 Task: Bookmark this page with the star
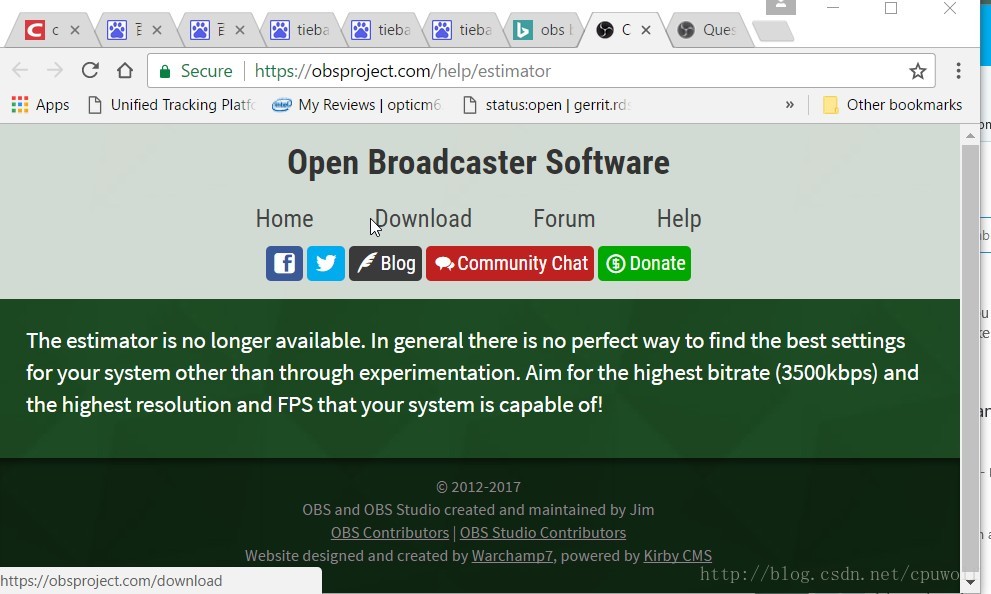point(918,71)
